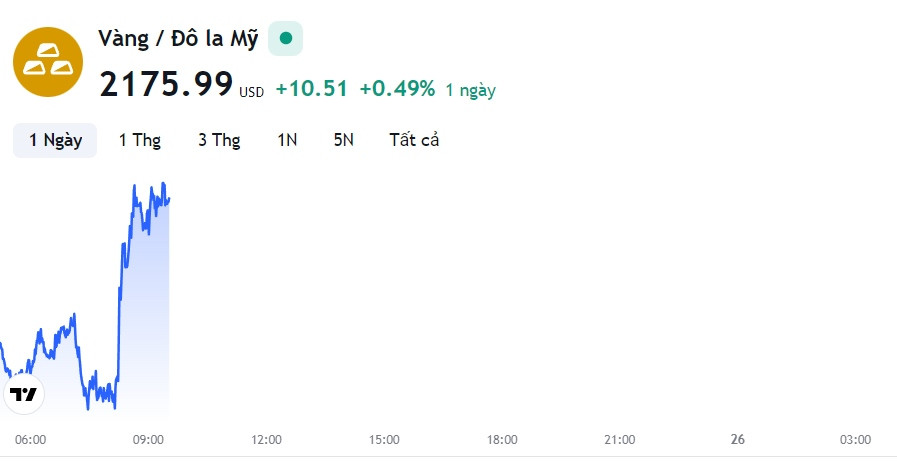This screenshot has height=461, width=897.
Task: Click the USD currency label
Action: (x=251, y=92)
